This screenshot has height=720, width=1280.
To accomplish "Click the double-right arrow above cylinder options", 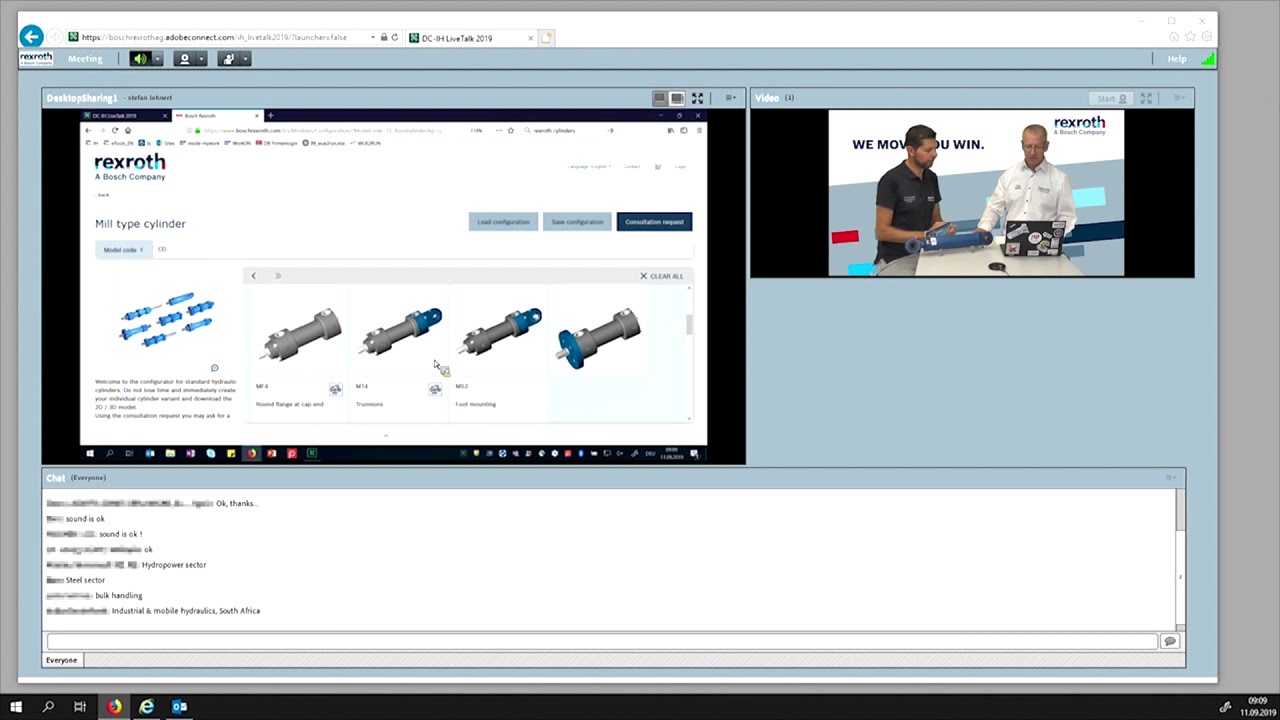I will point(278,276).
